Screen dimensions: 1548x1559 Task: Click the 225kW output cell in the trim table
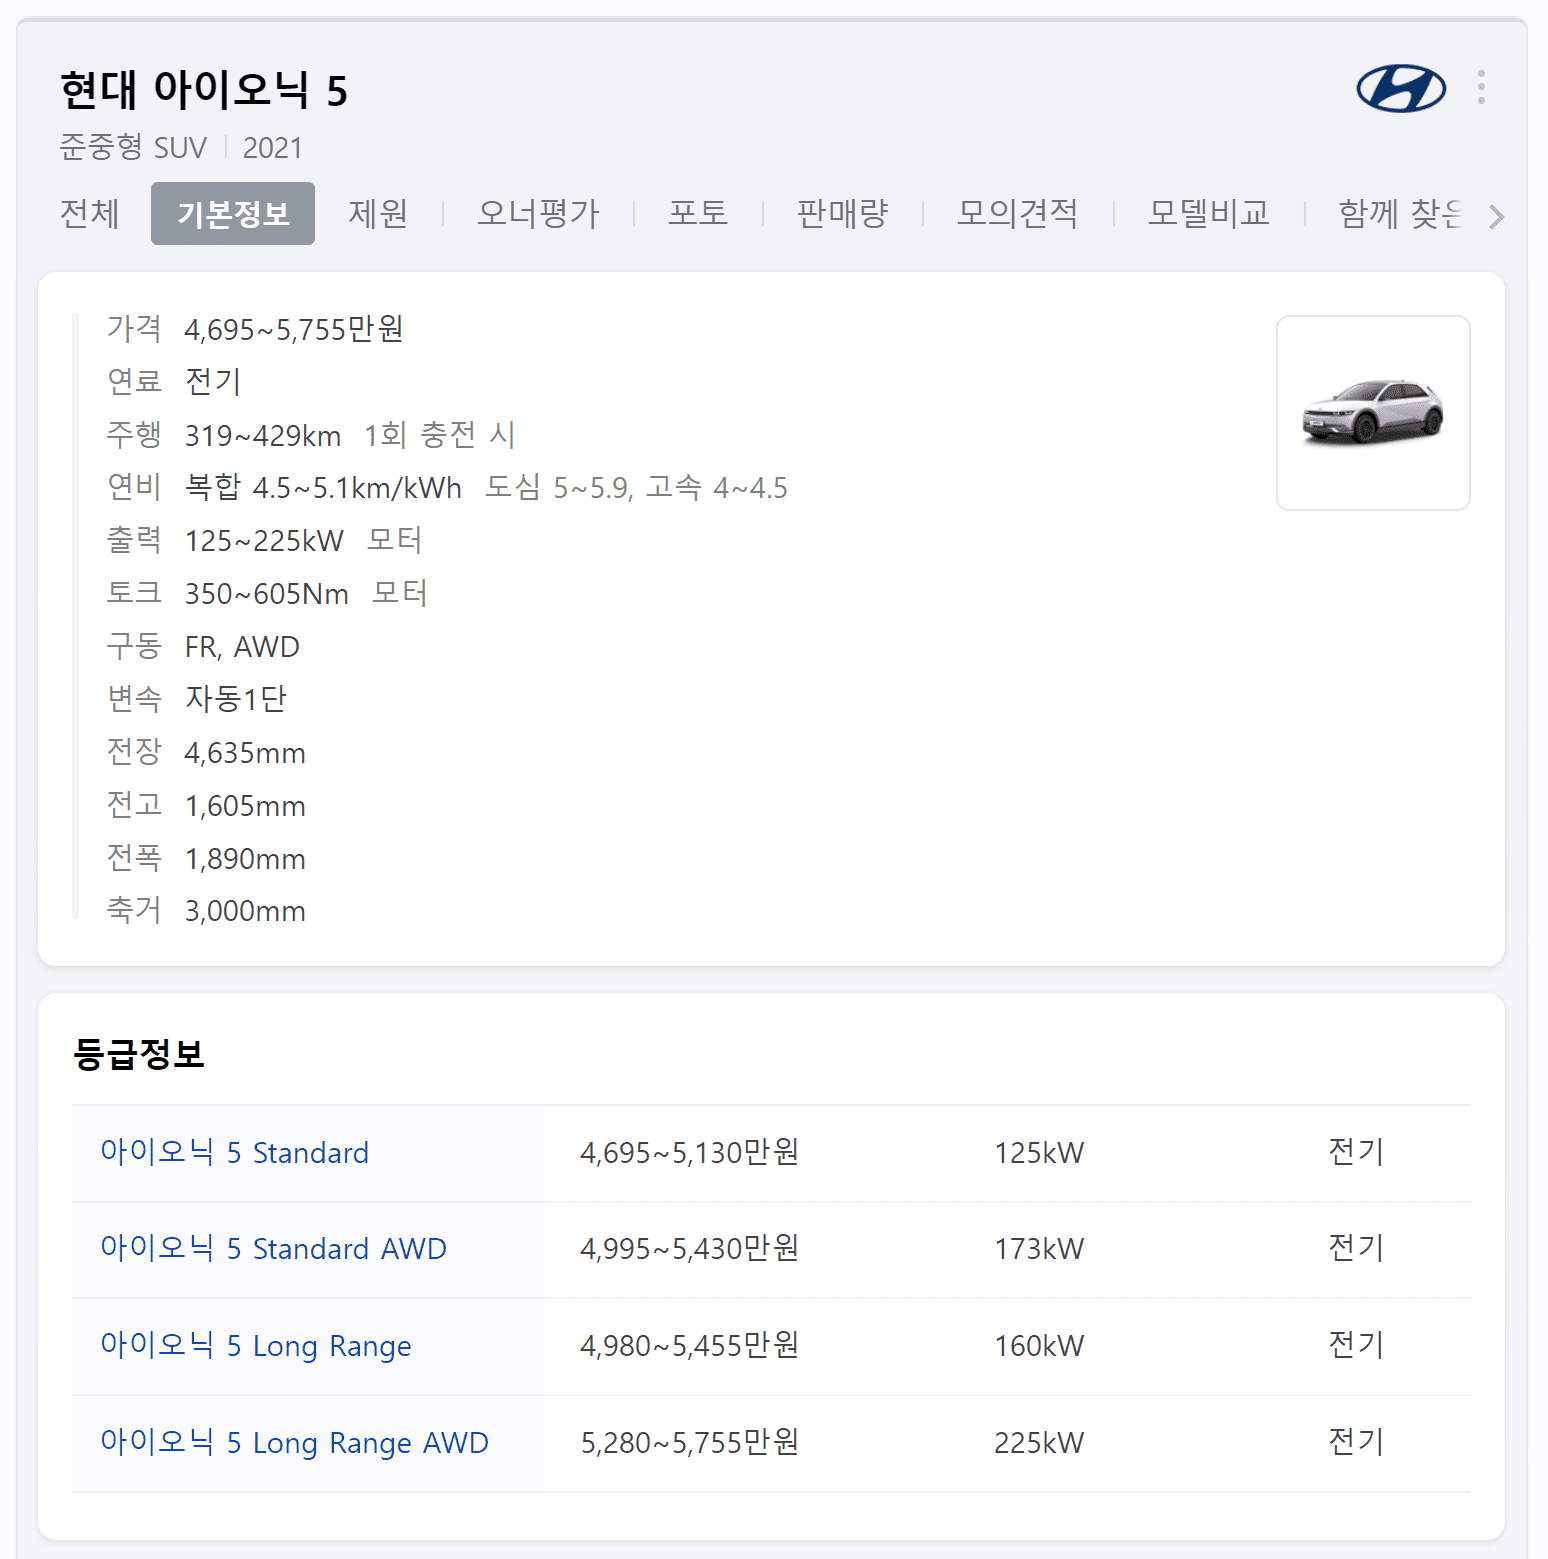[1039, 1443]
